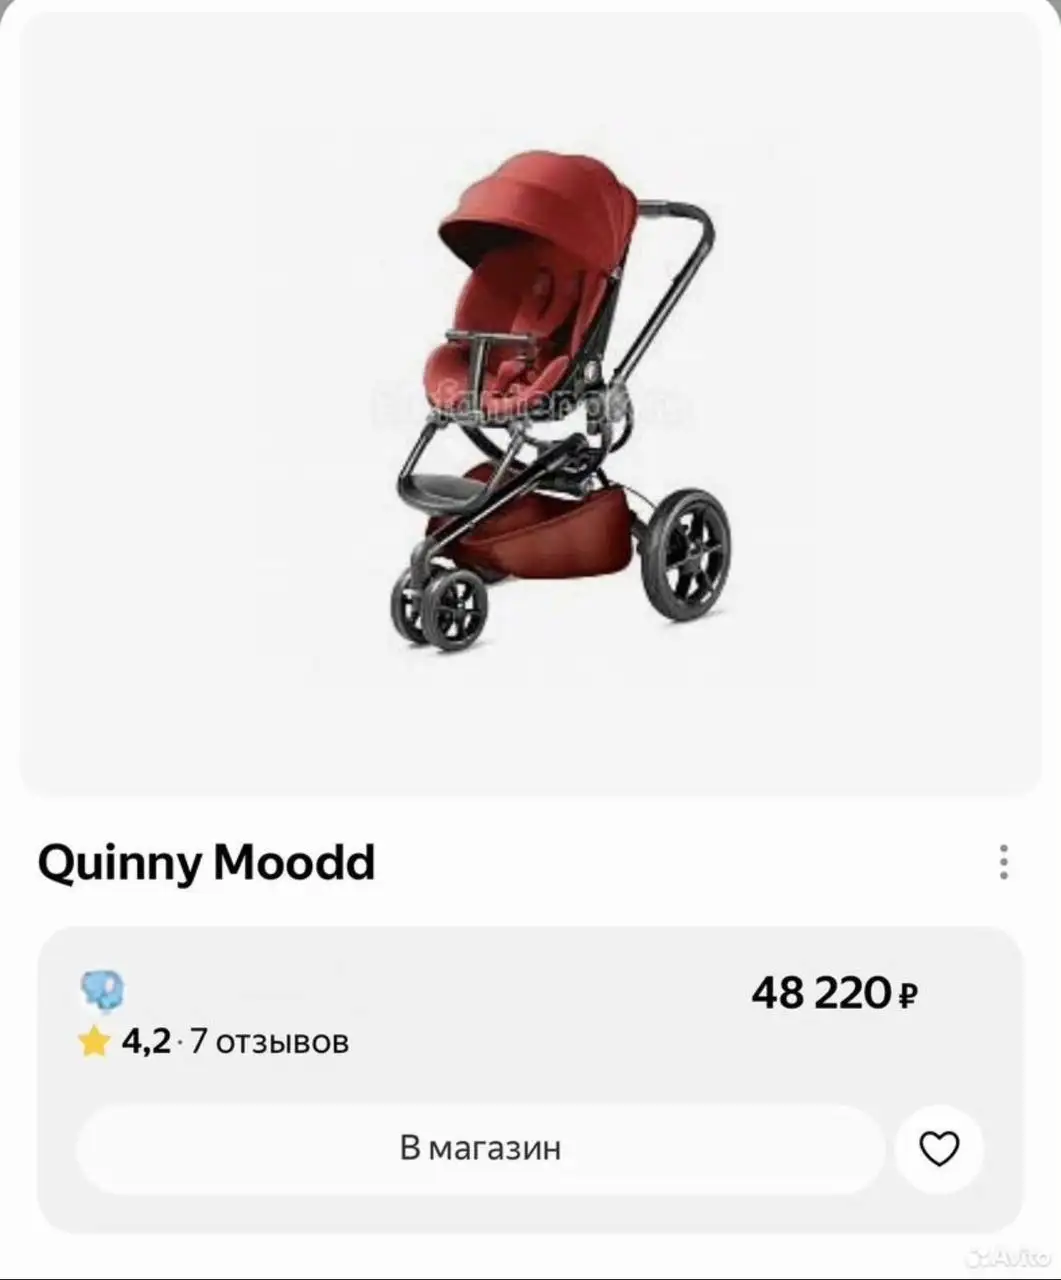Screen dimensions: 1061x1280
Task: Click the stroller's front double wheels
Action: click(x=440, y=605)
